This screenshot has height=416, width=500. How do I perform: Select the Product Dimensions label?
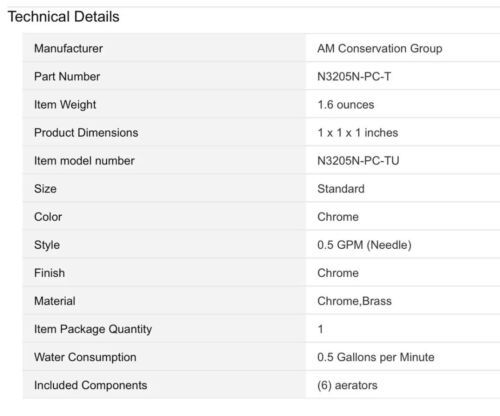[x=86, y=133]
